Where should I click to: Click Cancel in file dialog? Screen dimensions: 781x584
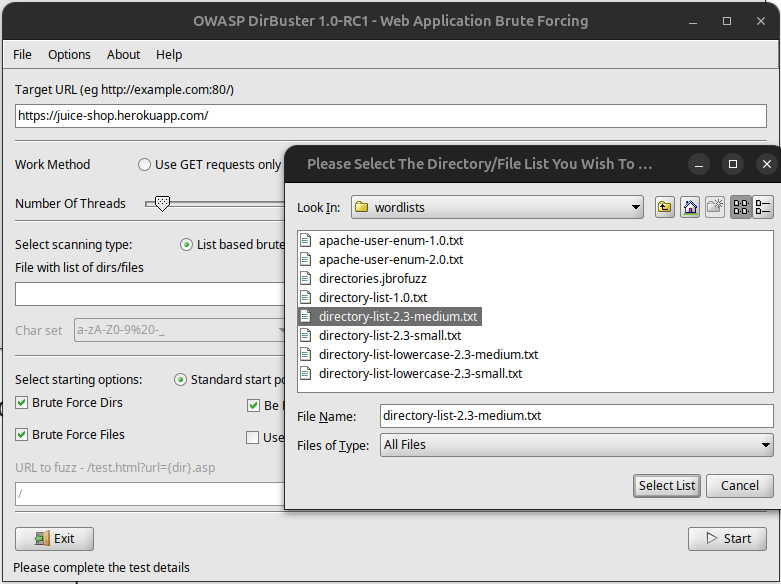coord(740,485)
